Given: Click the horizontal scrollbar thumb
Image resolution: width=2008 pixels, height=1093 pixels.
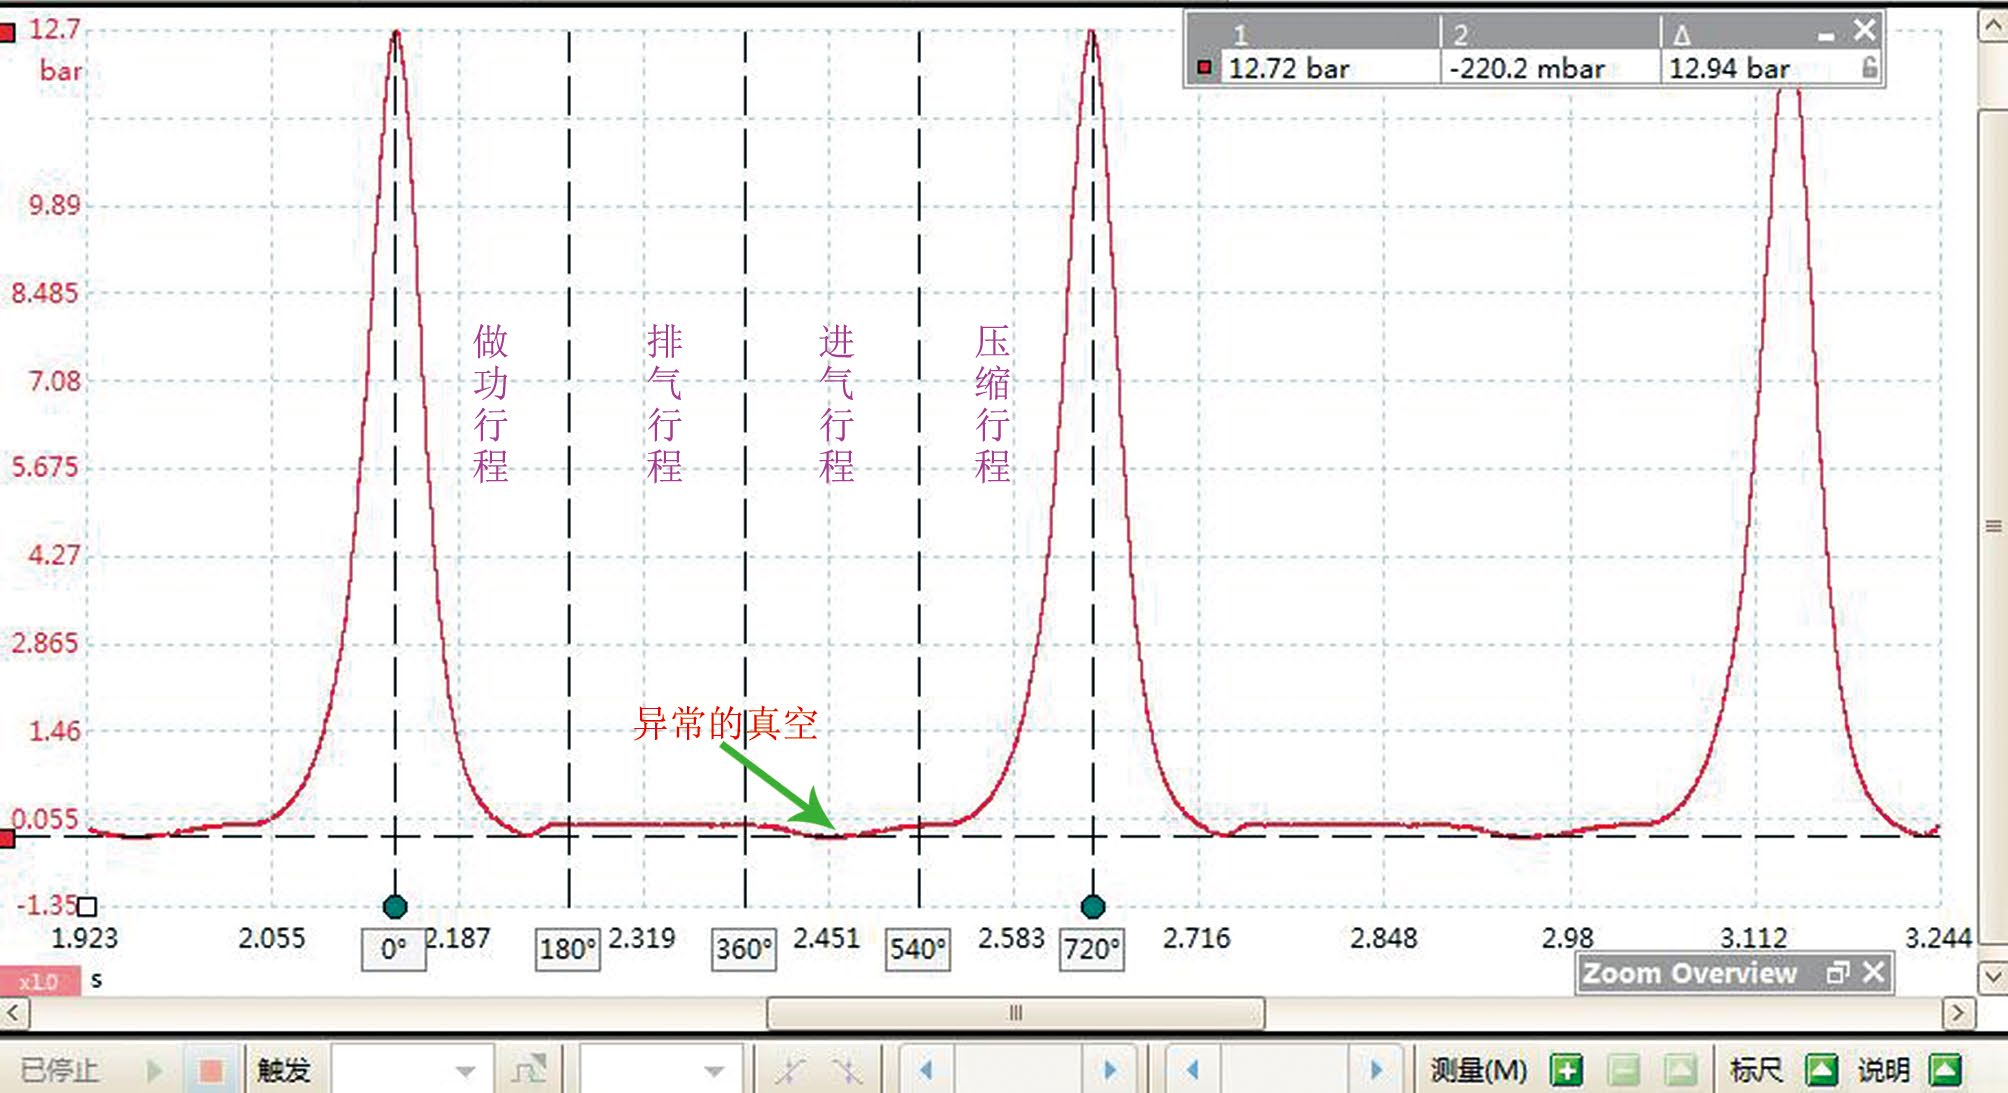Looking at the screenshot, I should tap(1015, 1013).
